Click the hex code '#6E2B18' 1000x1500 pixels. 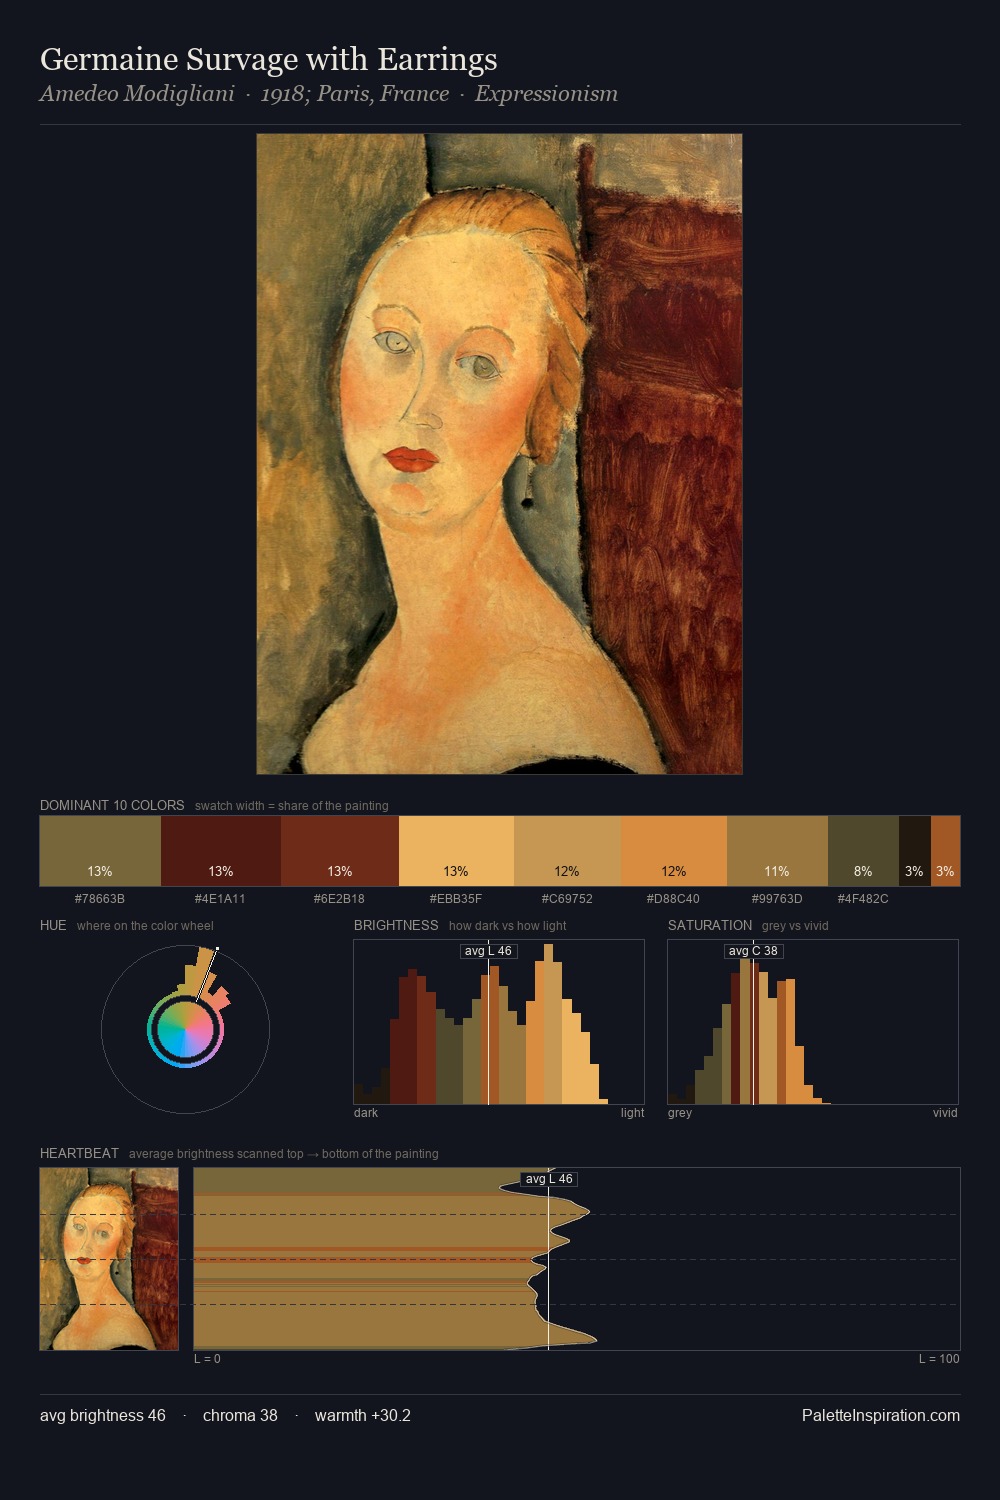(339, 899)
